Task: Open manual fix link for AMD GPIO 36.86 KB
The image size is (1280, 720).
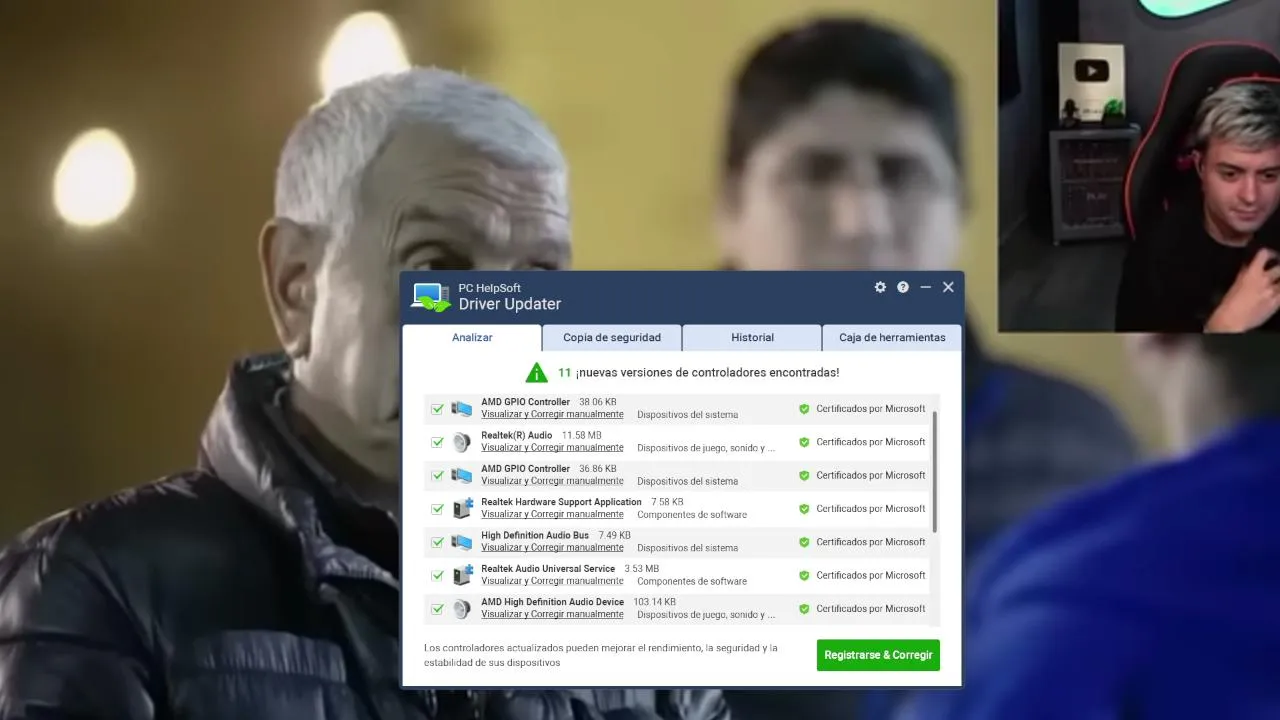Action: [x=552, y=481]
